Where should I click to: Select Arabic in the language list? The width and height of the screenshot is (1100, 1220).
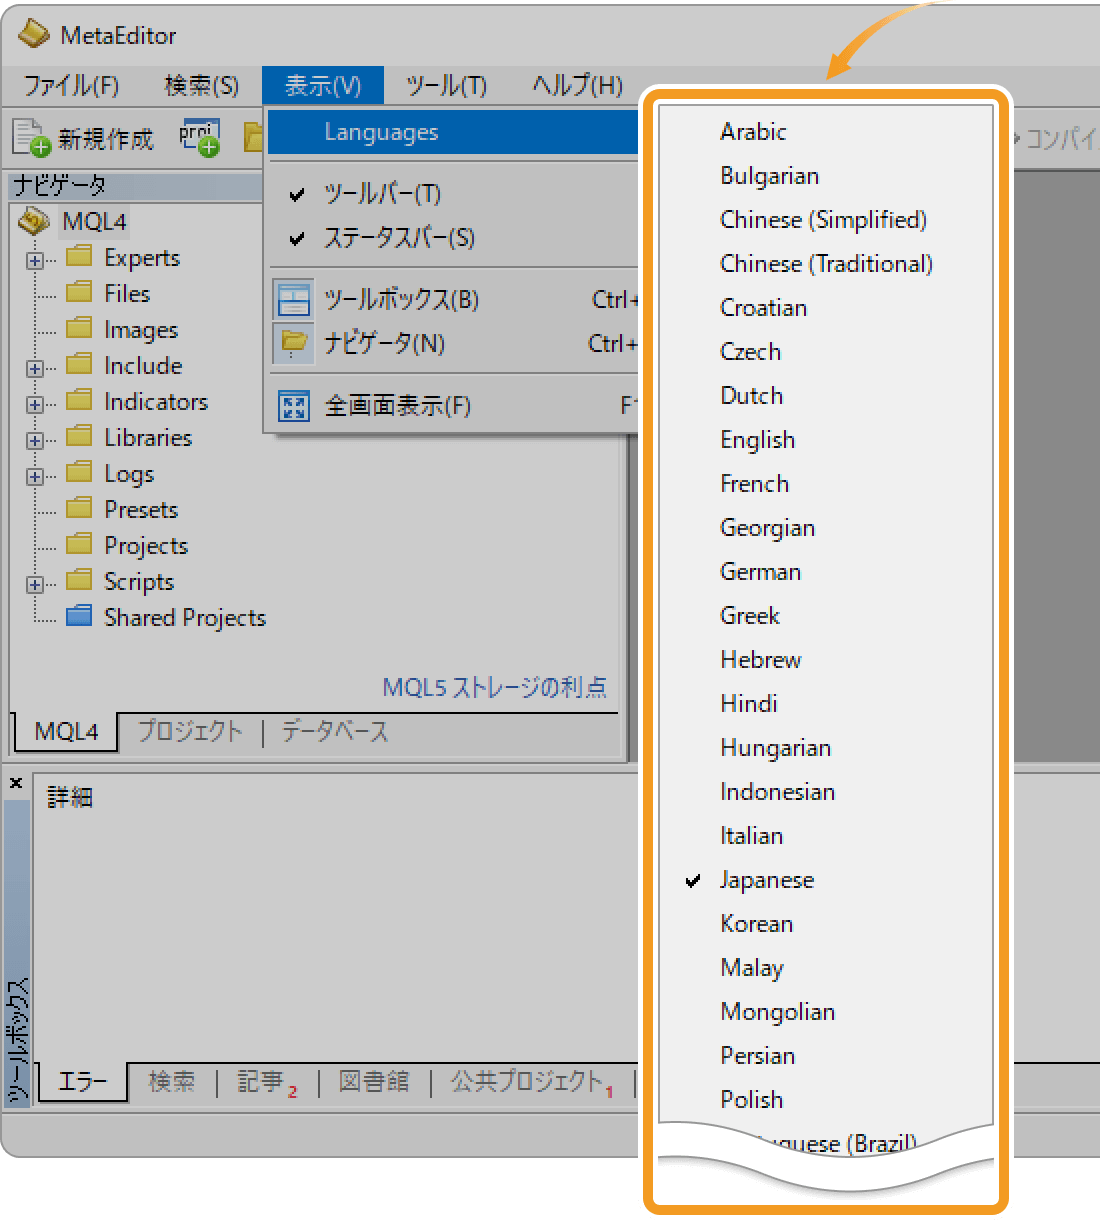[x=826, y=132]
